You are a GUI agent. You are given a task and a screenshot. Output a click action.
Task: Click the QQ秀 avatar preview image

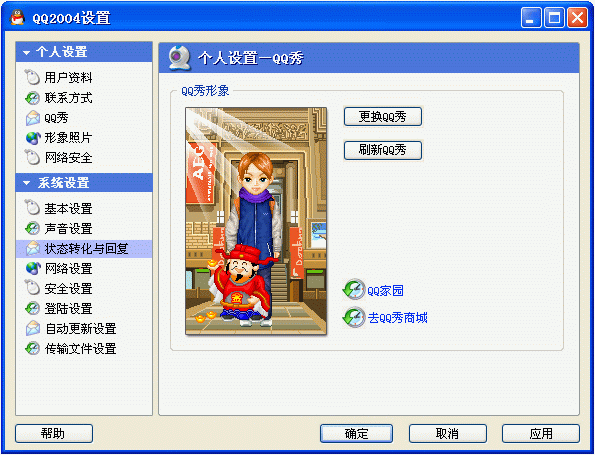click(256, 221)
